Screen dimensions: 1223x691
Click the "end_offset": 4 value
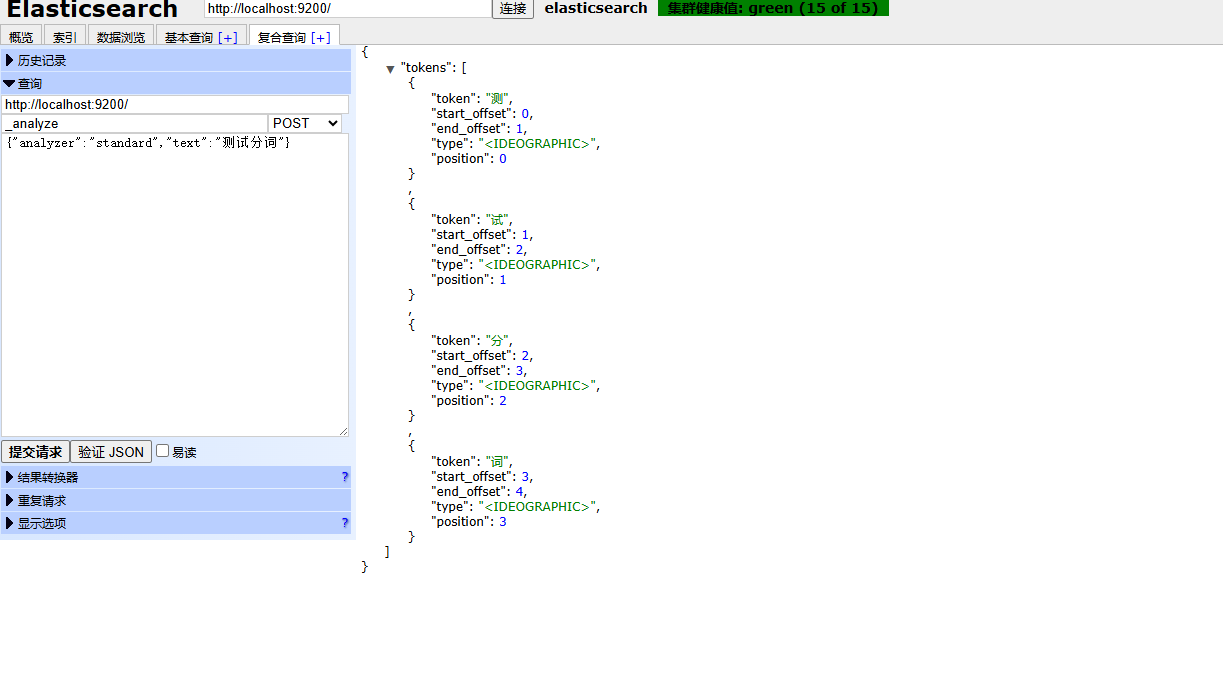(519, 492)
